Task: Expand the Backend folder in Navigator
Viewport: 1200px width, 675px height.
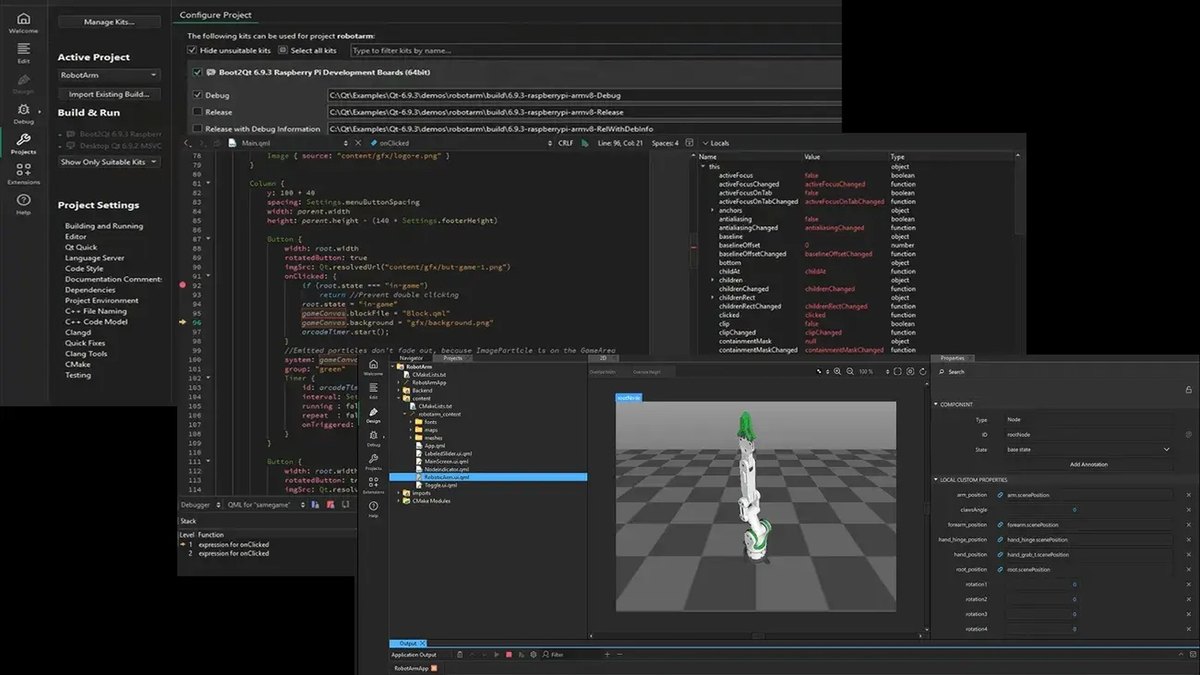Action: 399,390
